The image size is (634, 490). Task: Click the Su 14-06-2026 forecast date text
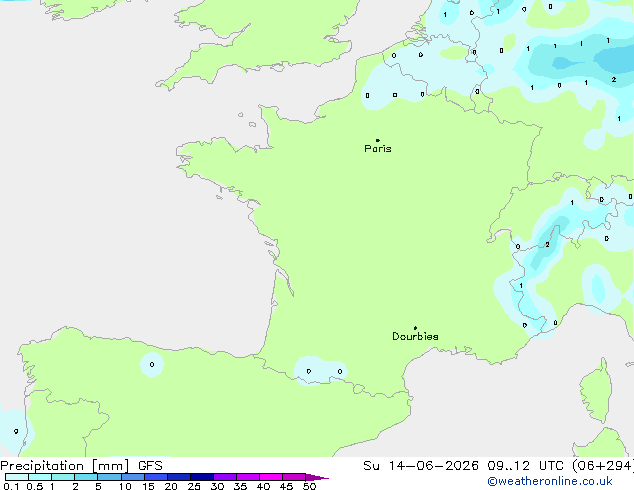coord(421,466)
